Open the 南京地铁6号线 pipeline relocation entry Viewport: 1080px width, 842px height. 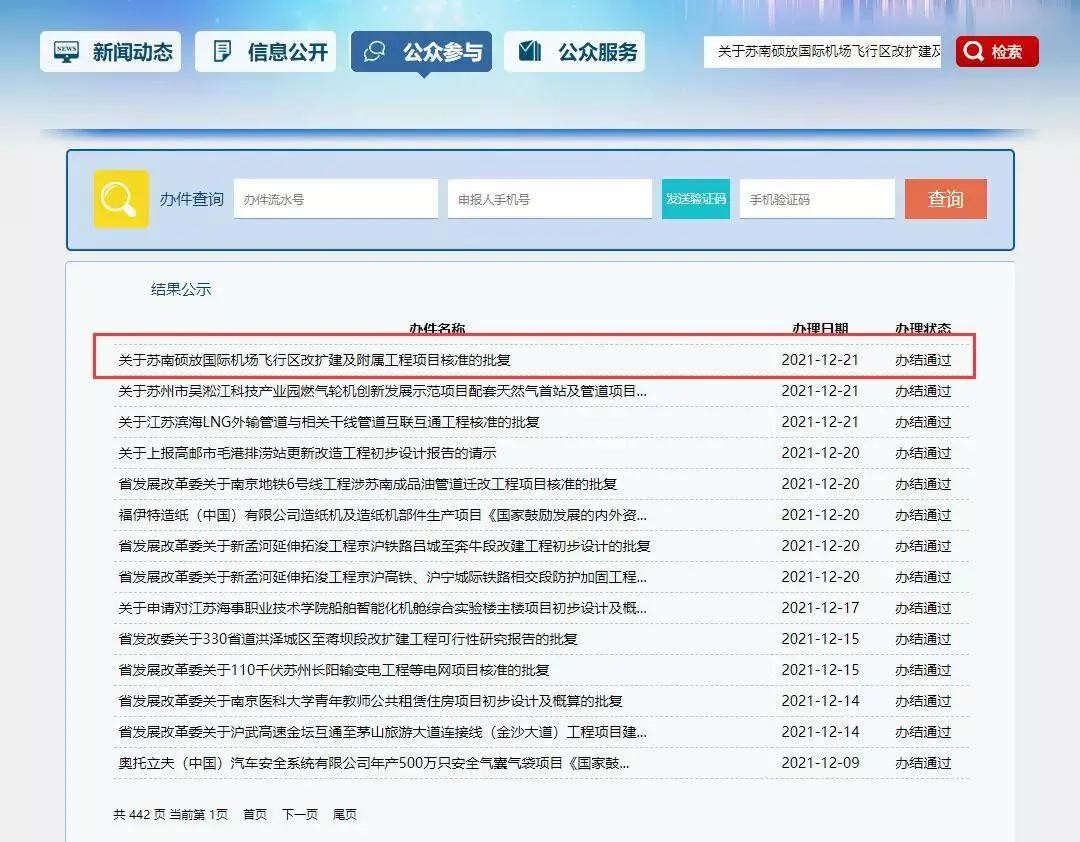click(x=367, y=484)
